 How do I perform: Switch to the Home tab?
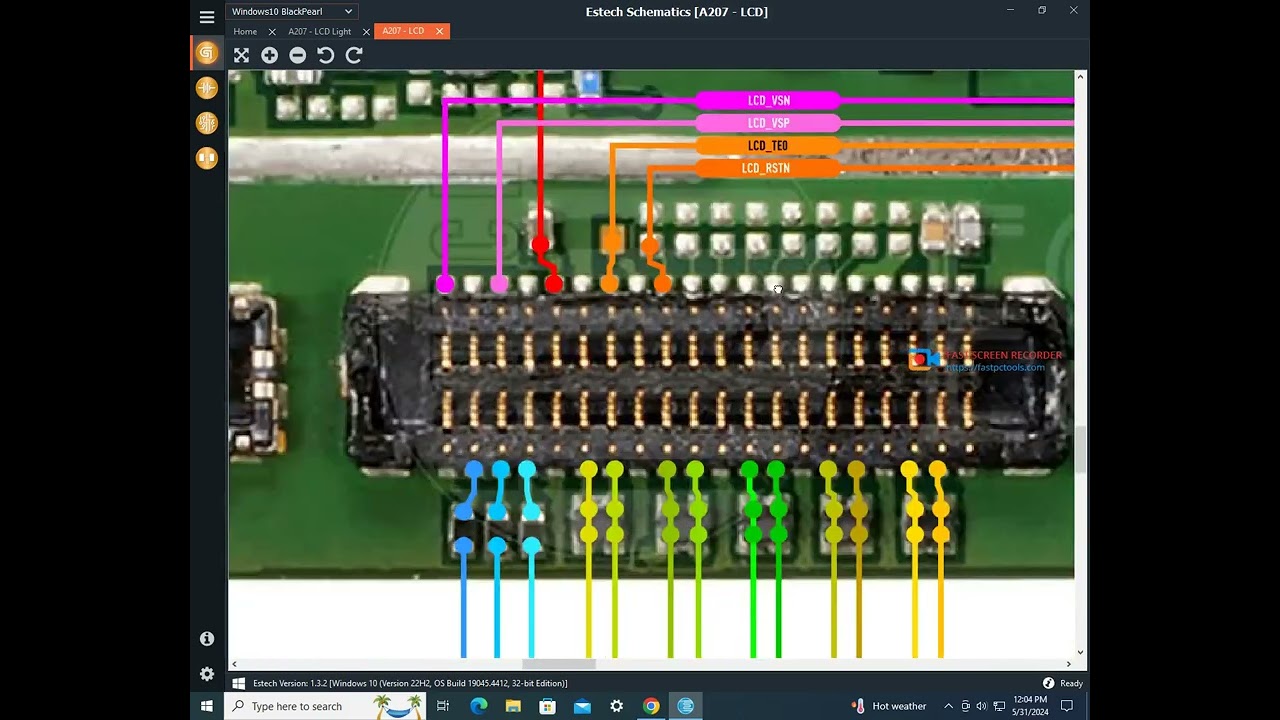tap(245, 32)
